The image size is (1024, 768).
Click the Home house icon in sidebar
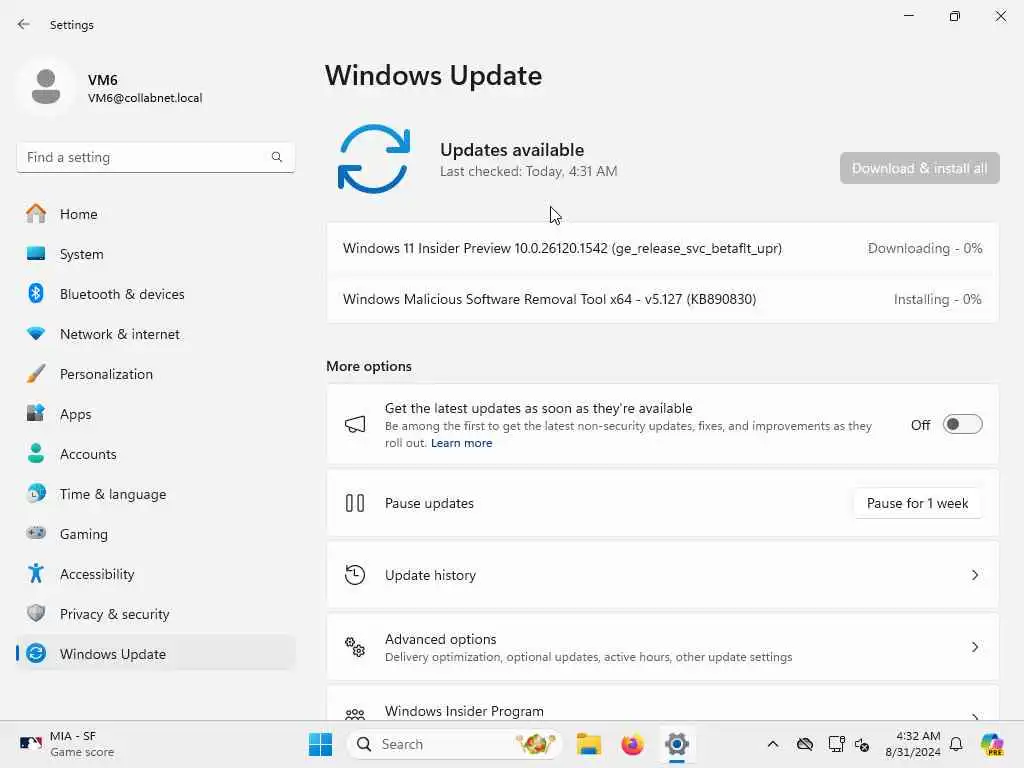[36, 214]
